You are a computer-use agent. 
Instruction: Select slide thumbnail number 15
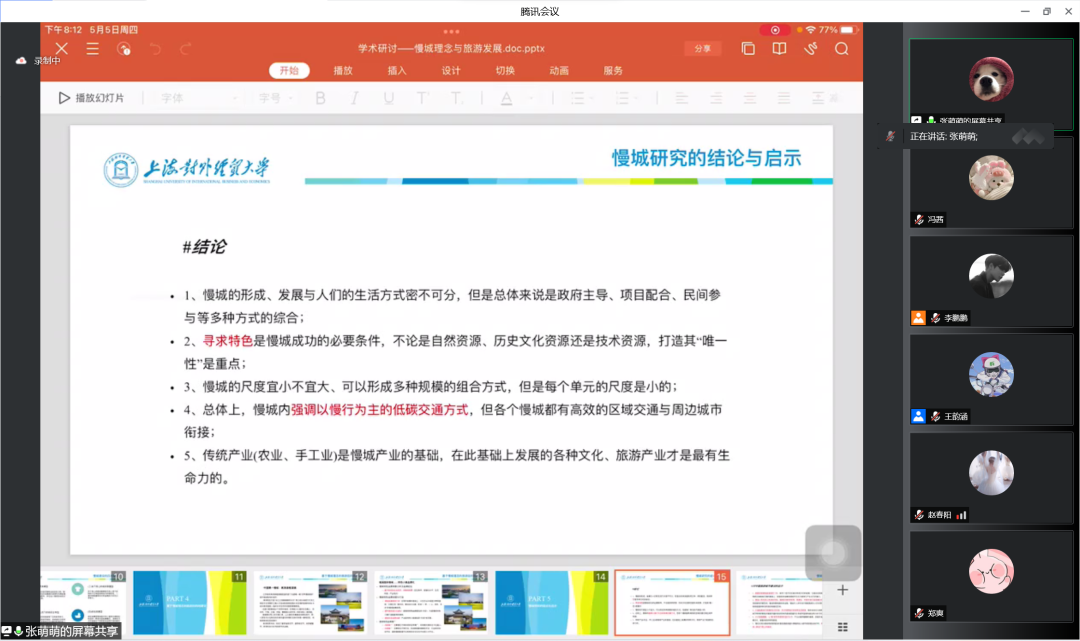(672, 601)
